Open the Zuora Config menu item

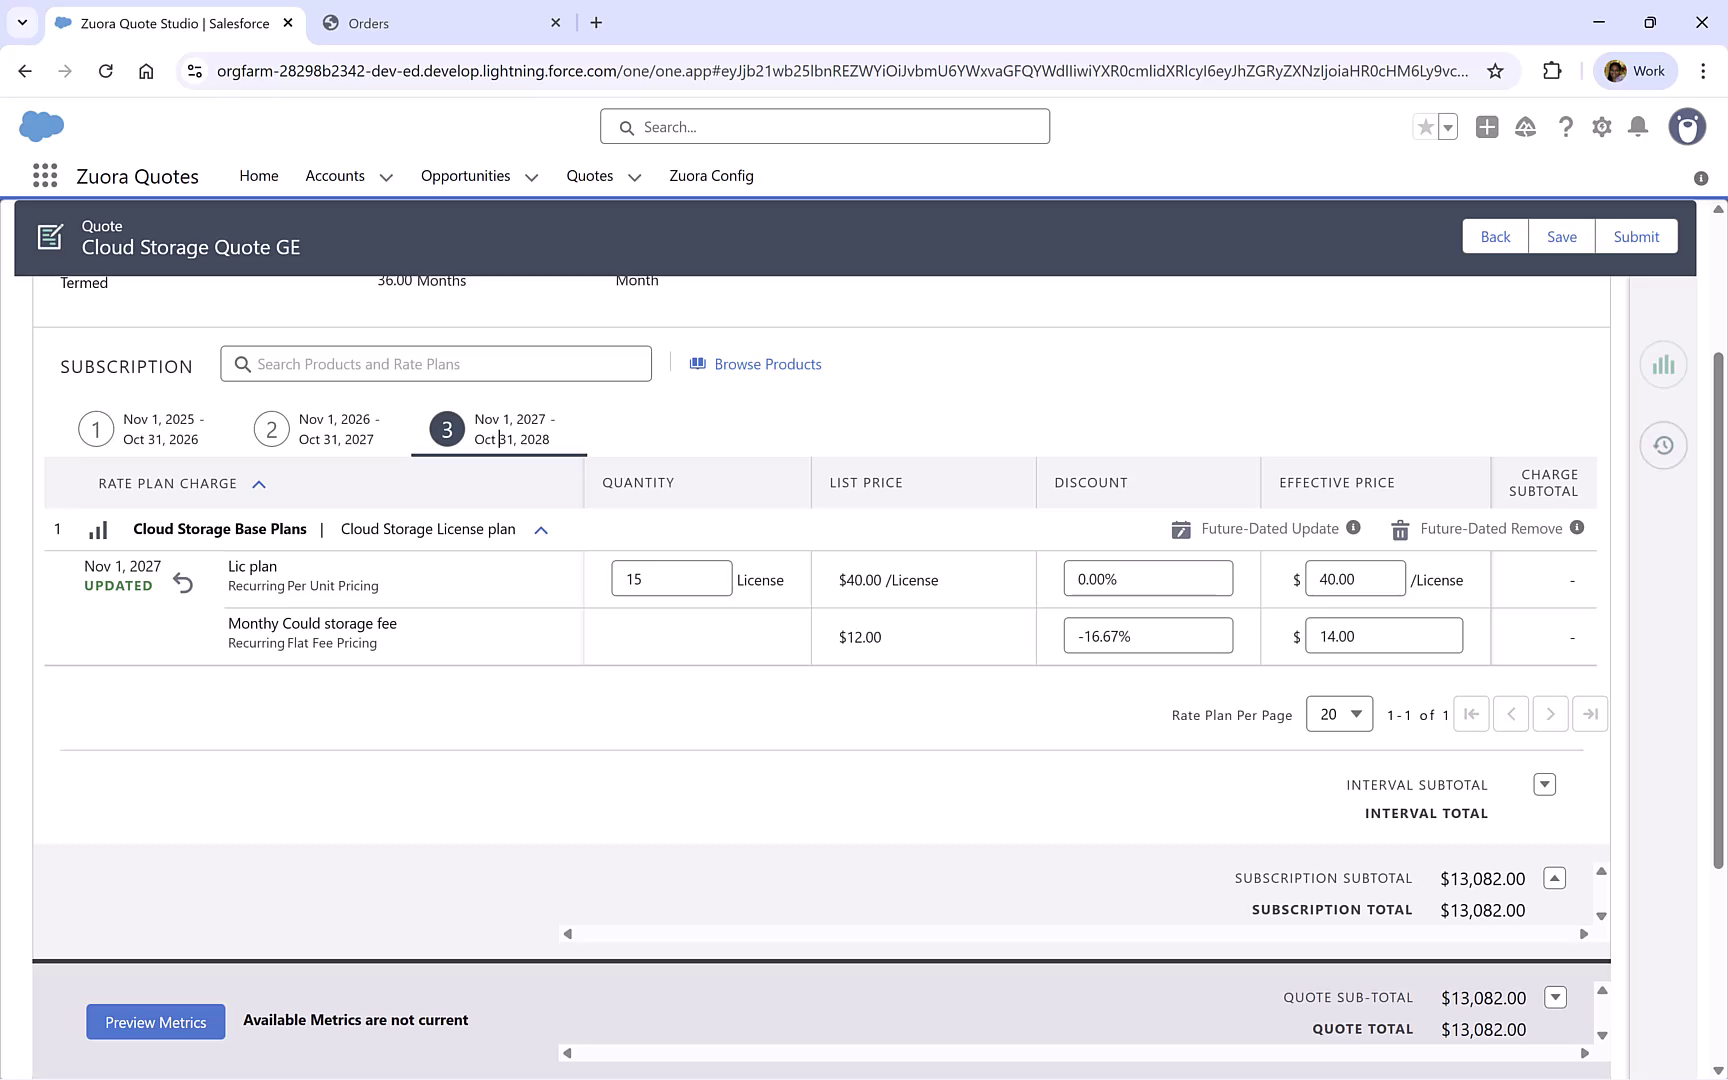coord(711,176)
